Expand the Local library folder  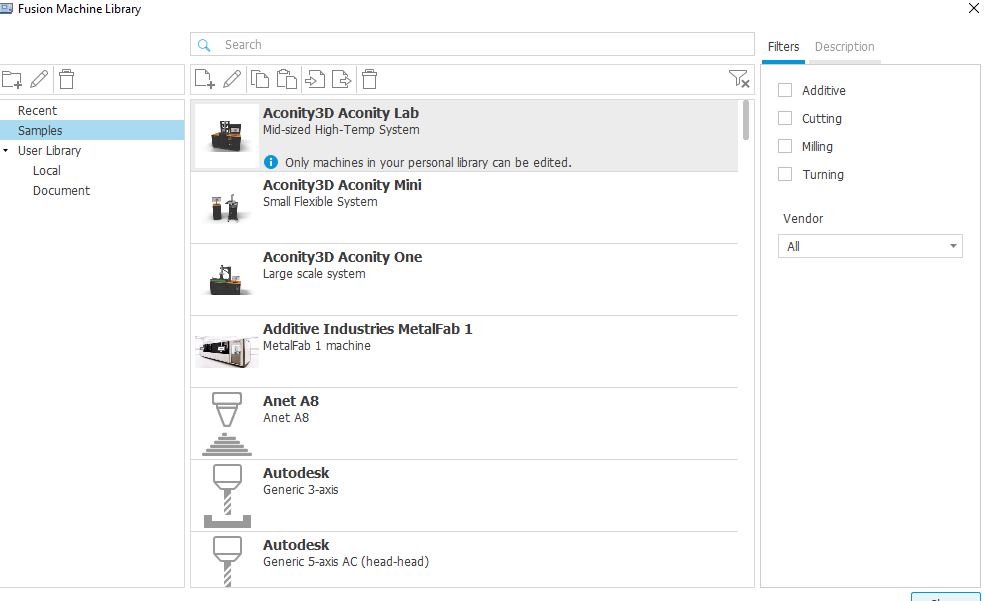46,170
